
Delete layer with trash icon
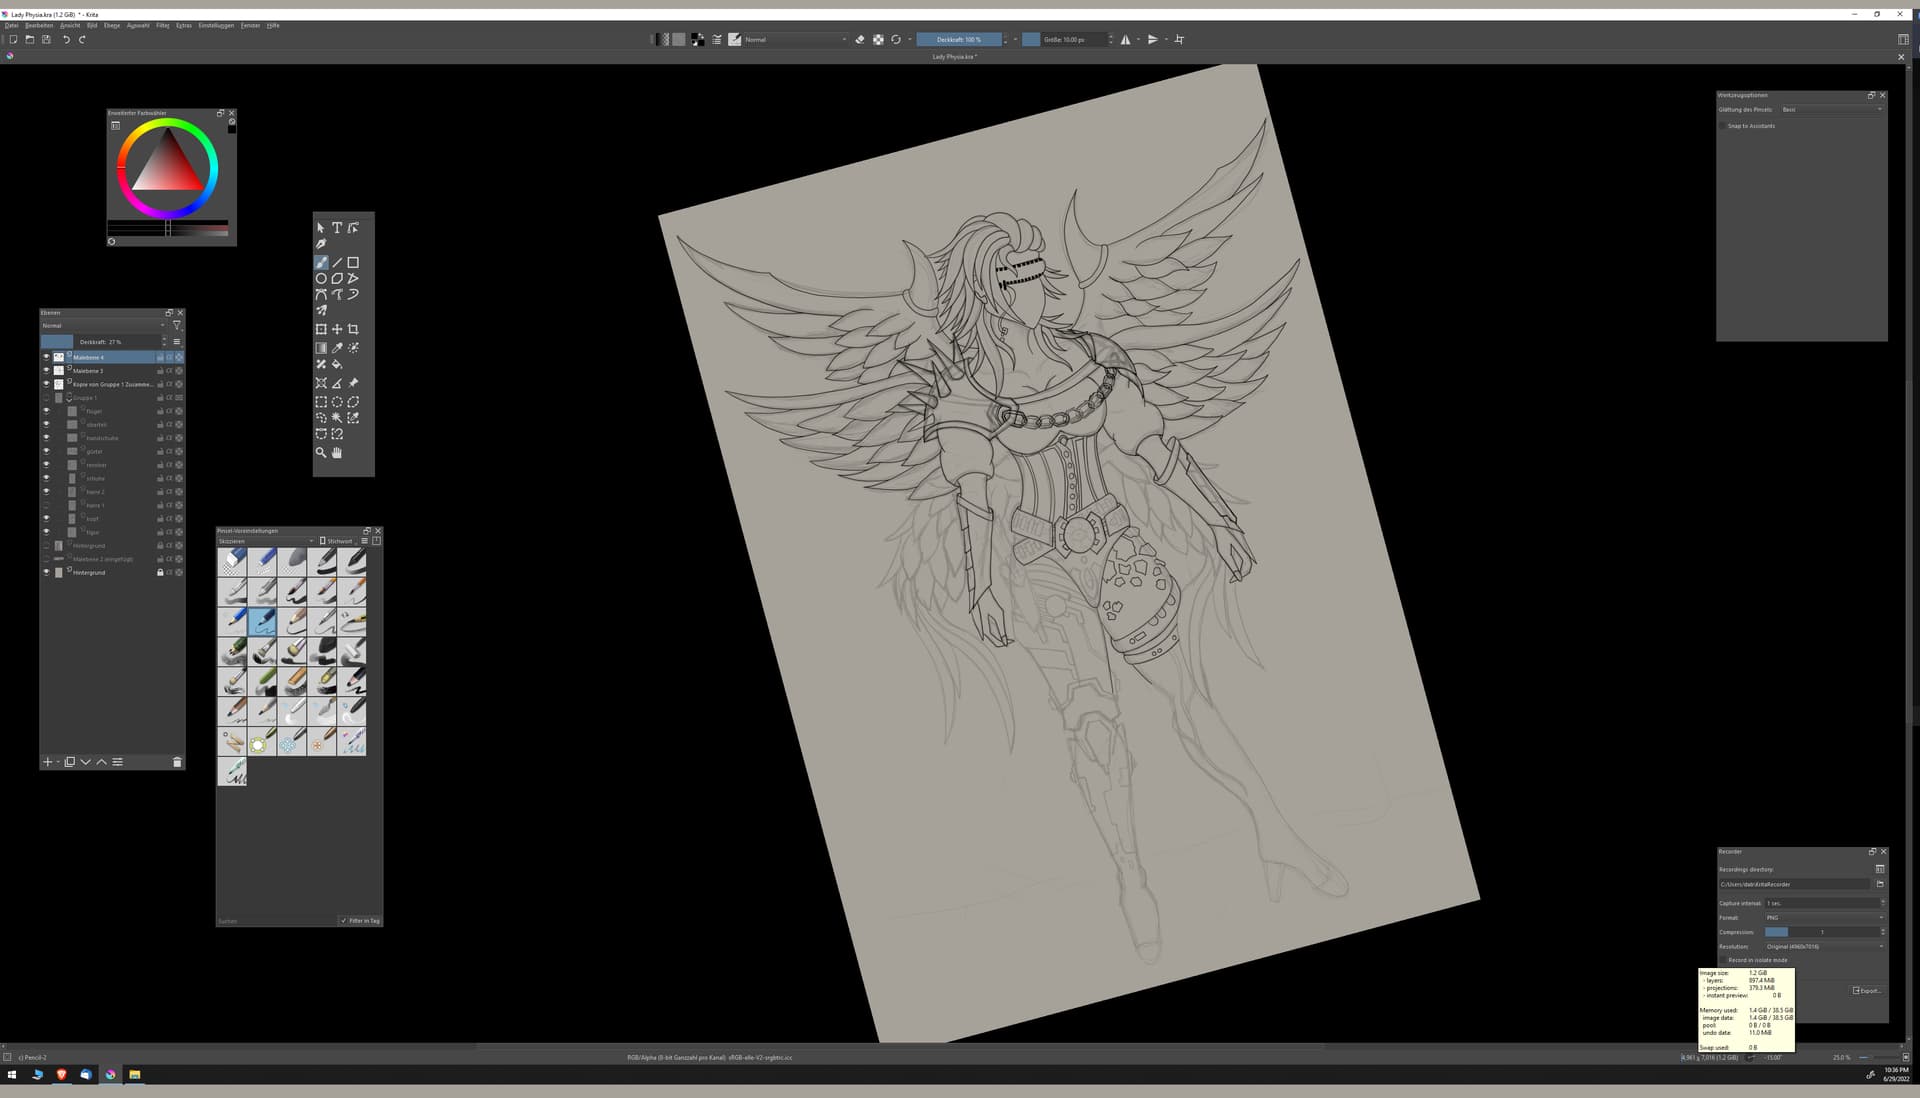(x=177, y=762)
